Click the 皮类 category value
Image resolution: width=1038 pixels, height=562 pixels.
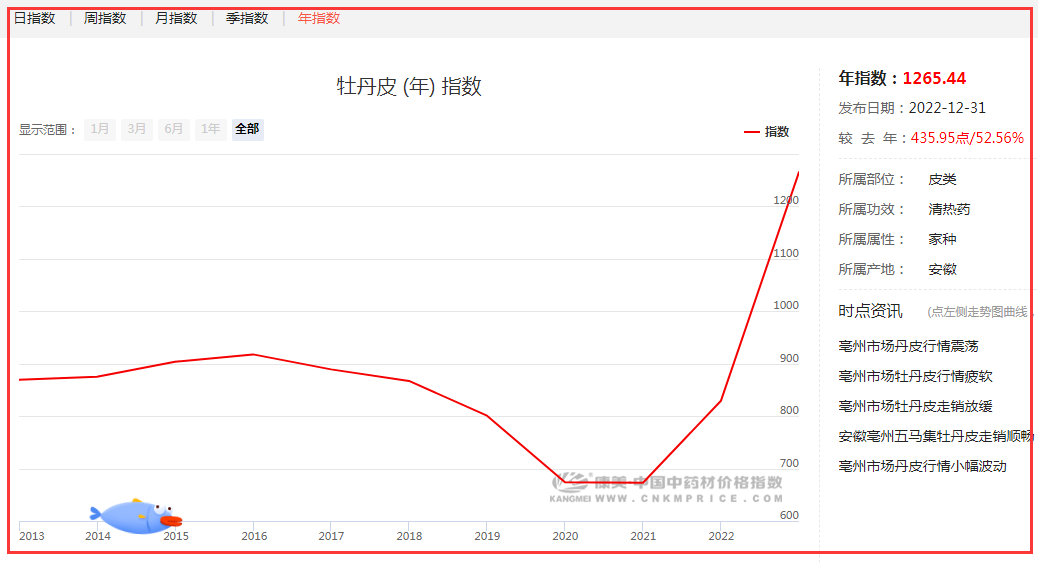click(x=942, y=179)
